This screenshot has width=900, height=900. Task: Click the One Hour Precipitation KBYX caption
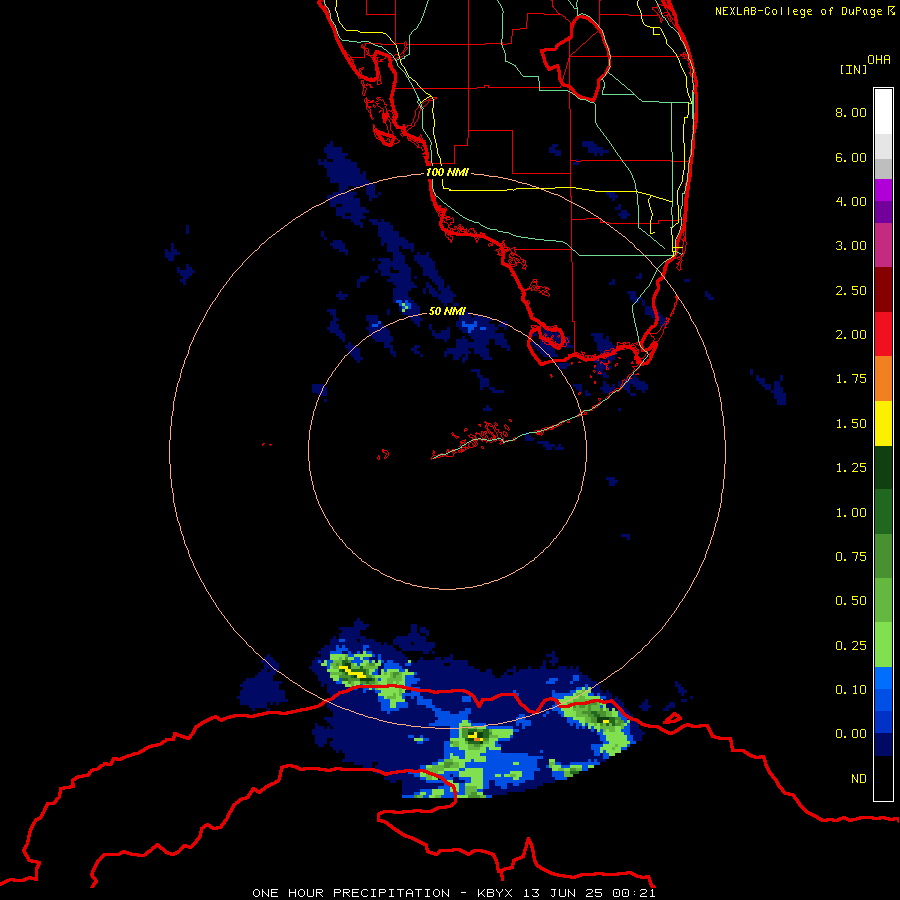pos(454,893)
